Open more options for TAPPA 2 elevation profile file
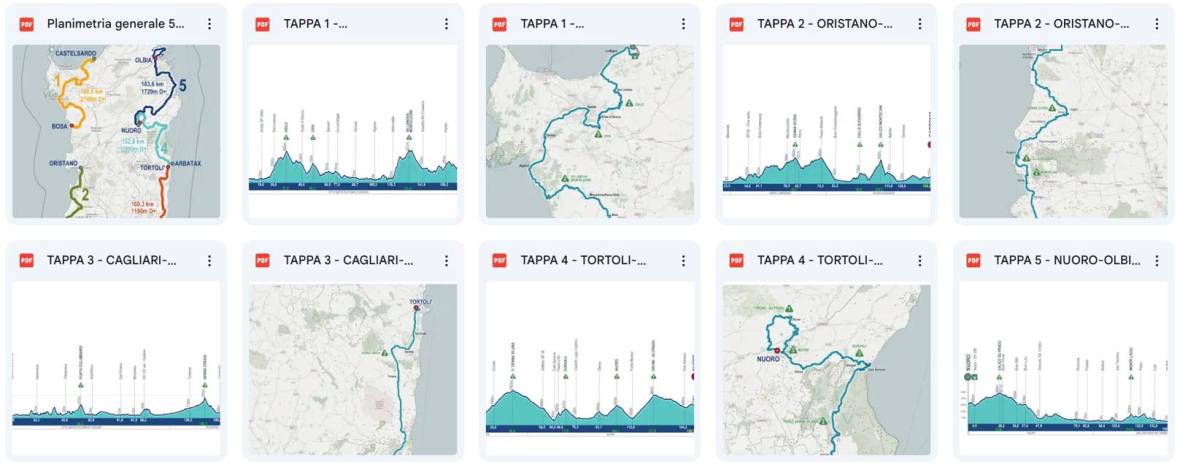Screen dimensions: 1180x467 click(920, 24)
